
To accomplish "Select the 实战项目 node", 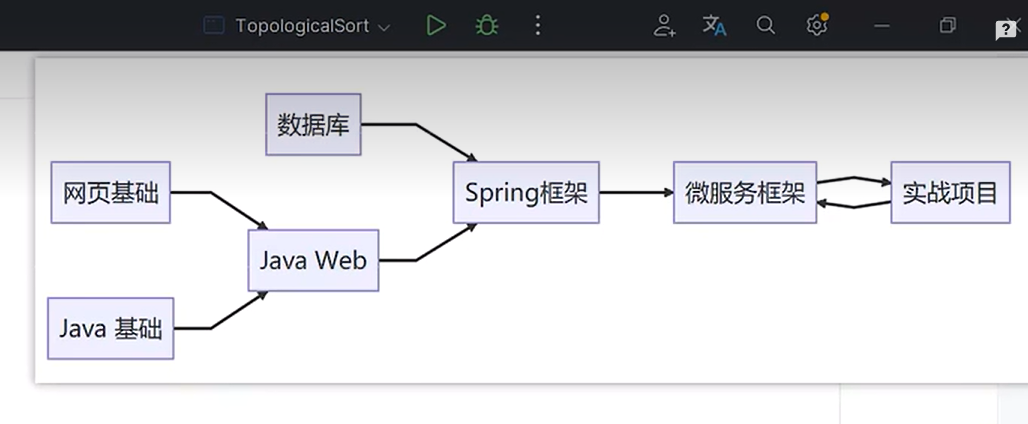I will coord(950,192).
